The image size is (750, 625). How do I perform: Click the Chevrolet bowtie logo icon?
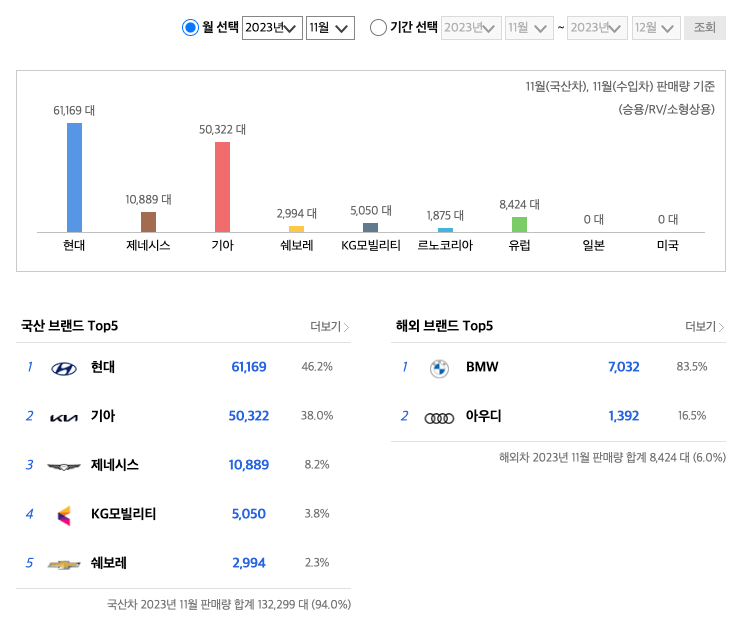(64, 565)
